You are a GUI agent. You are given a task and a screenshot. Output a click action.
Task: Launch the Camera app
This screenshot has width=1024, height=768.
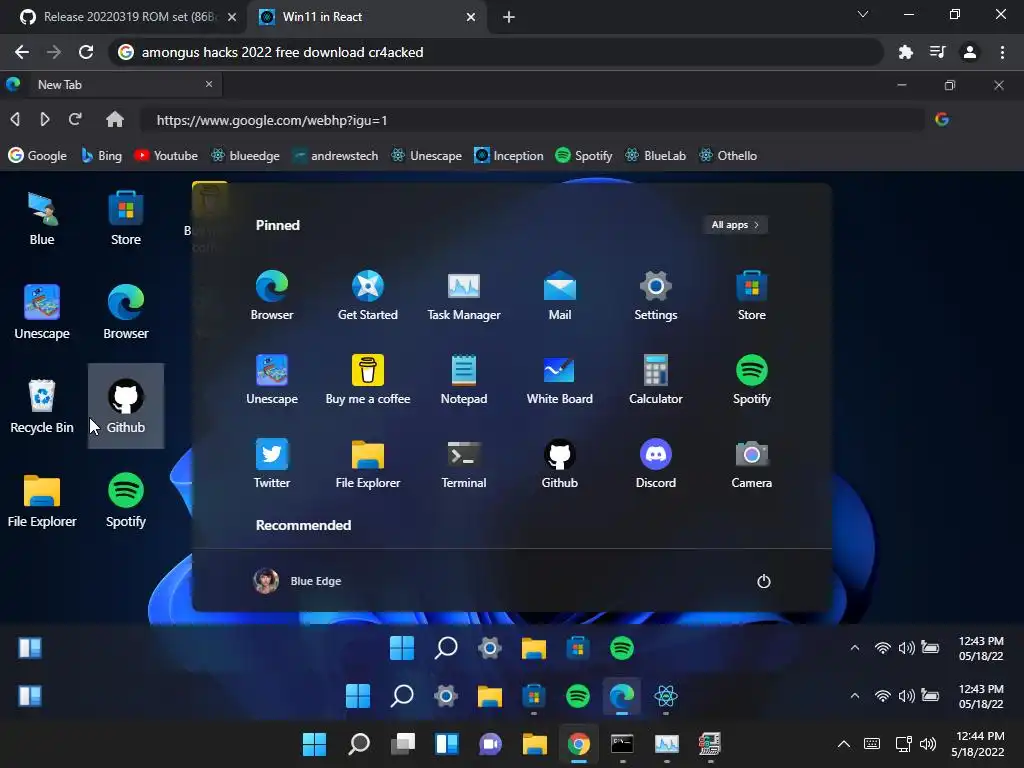click(752, 464)
